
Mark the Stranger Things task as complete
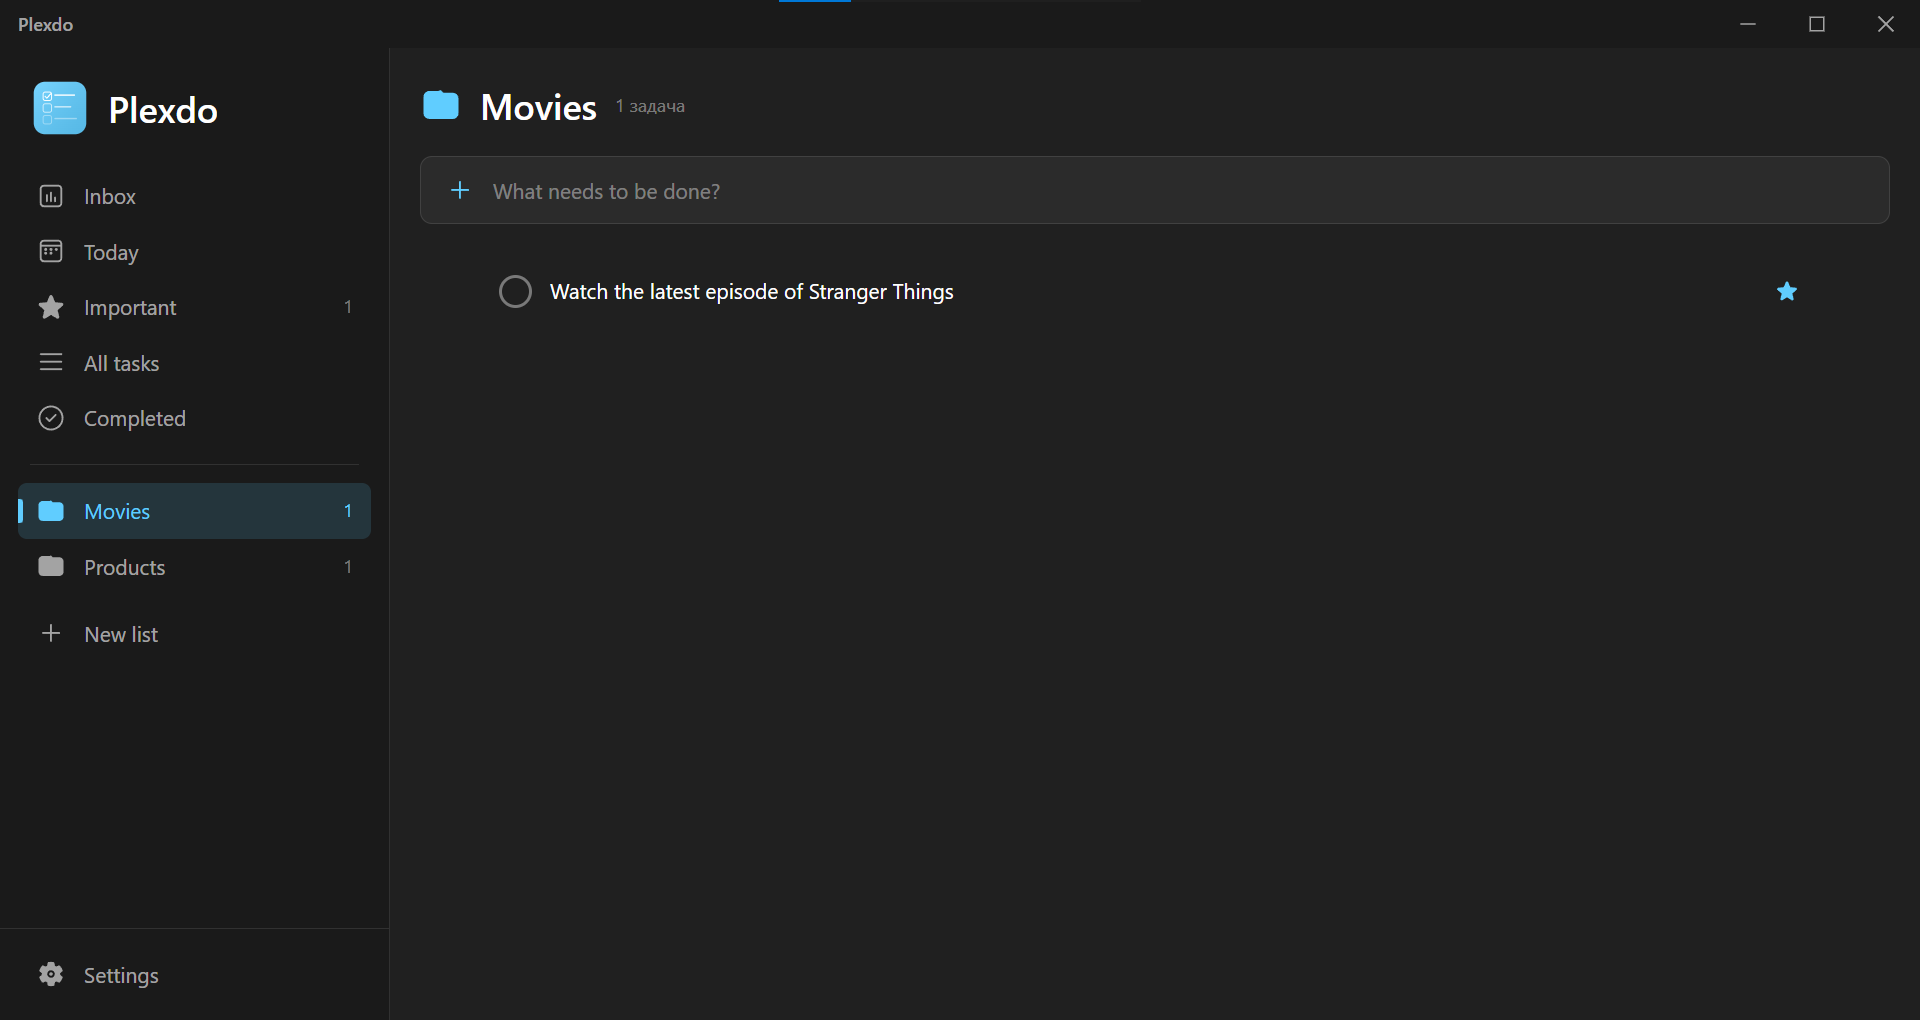(515, 291)
